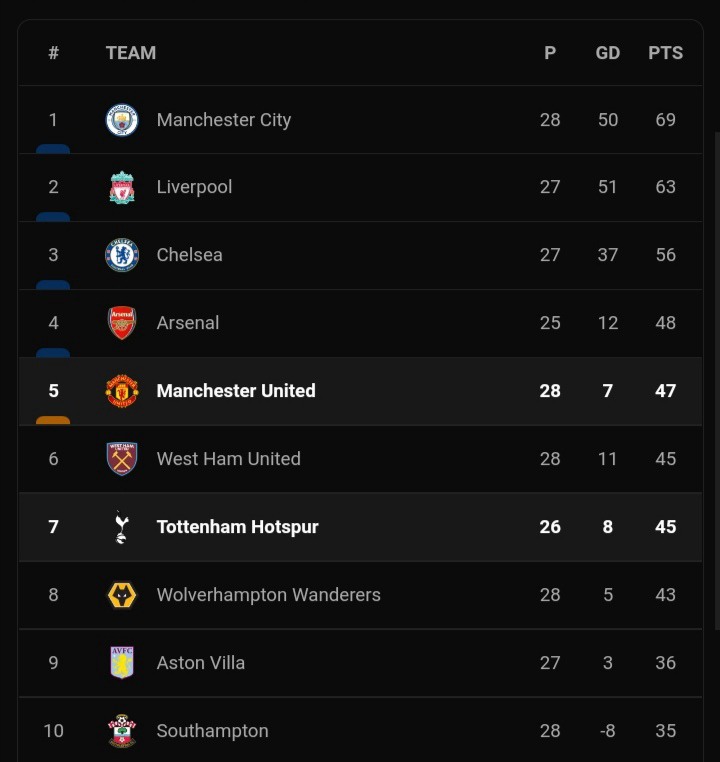
Task: Click the Liverpool club crest
Action: [122, 187]
